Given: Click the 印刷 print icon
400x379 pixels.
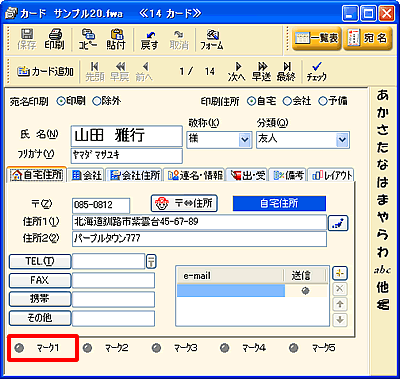Looking at the screenshot, I should point(55,39).
